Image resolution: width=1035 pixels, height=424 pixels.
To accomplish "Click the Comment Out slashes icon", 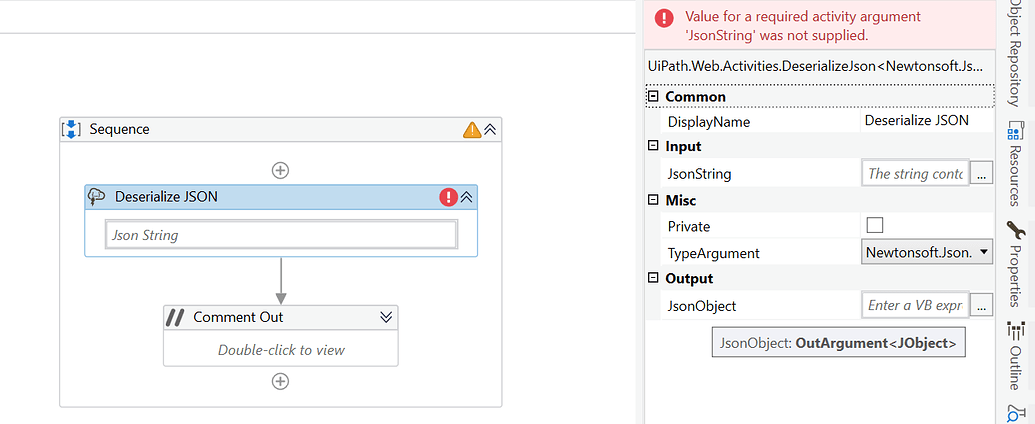I will point(175,317).
